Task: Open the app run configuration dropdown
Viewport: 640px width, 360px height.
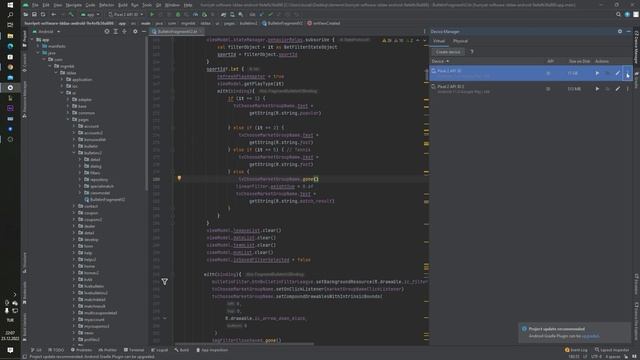Action: click(89, 14)
